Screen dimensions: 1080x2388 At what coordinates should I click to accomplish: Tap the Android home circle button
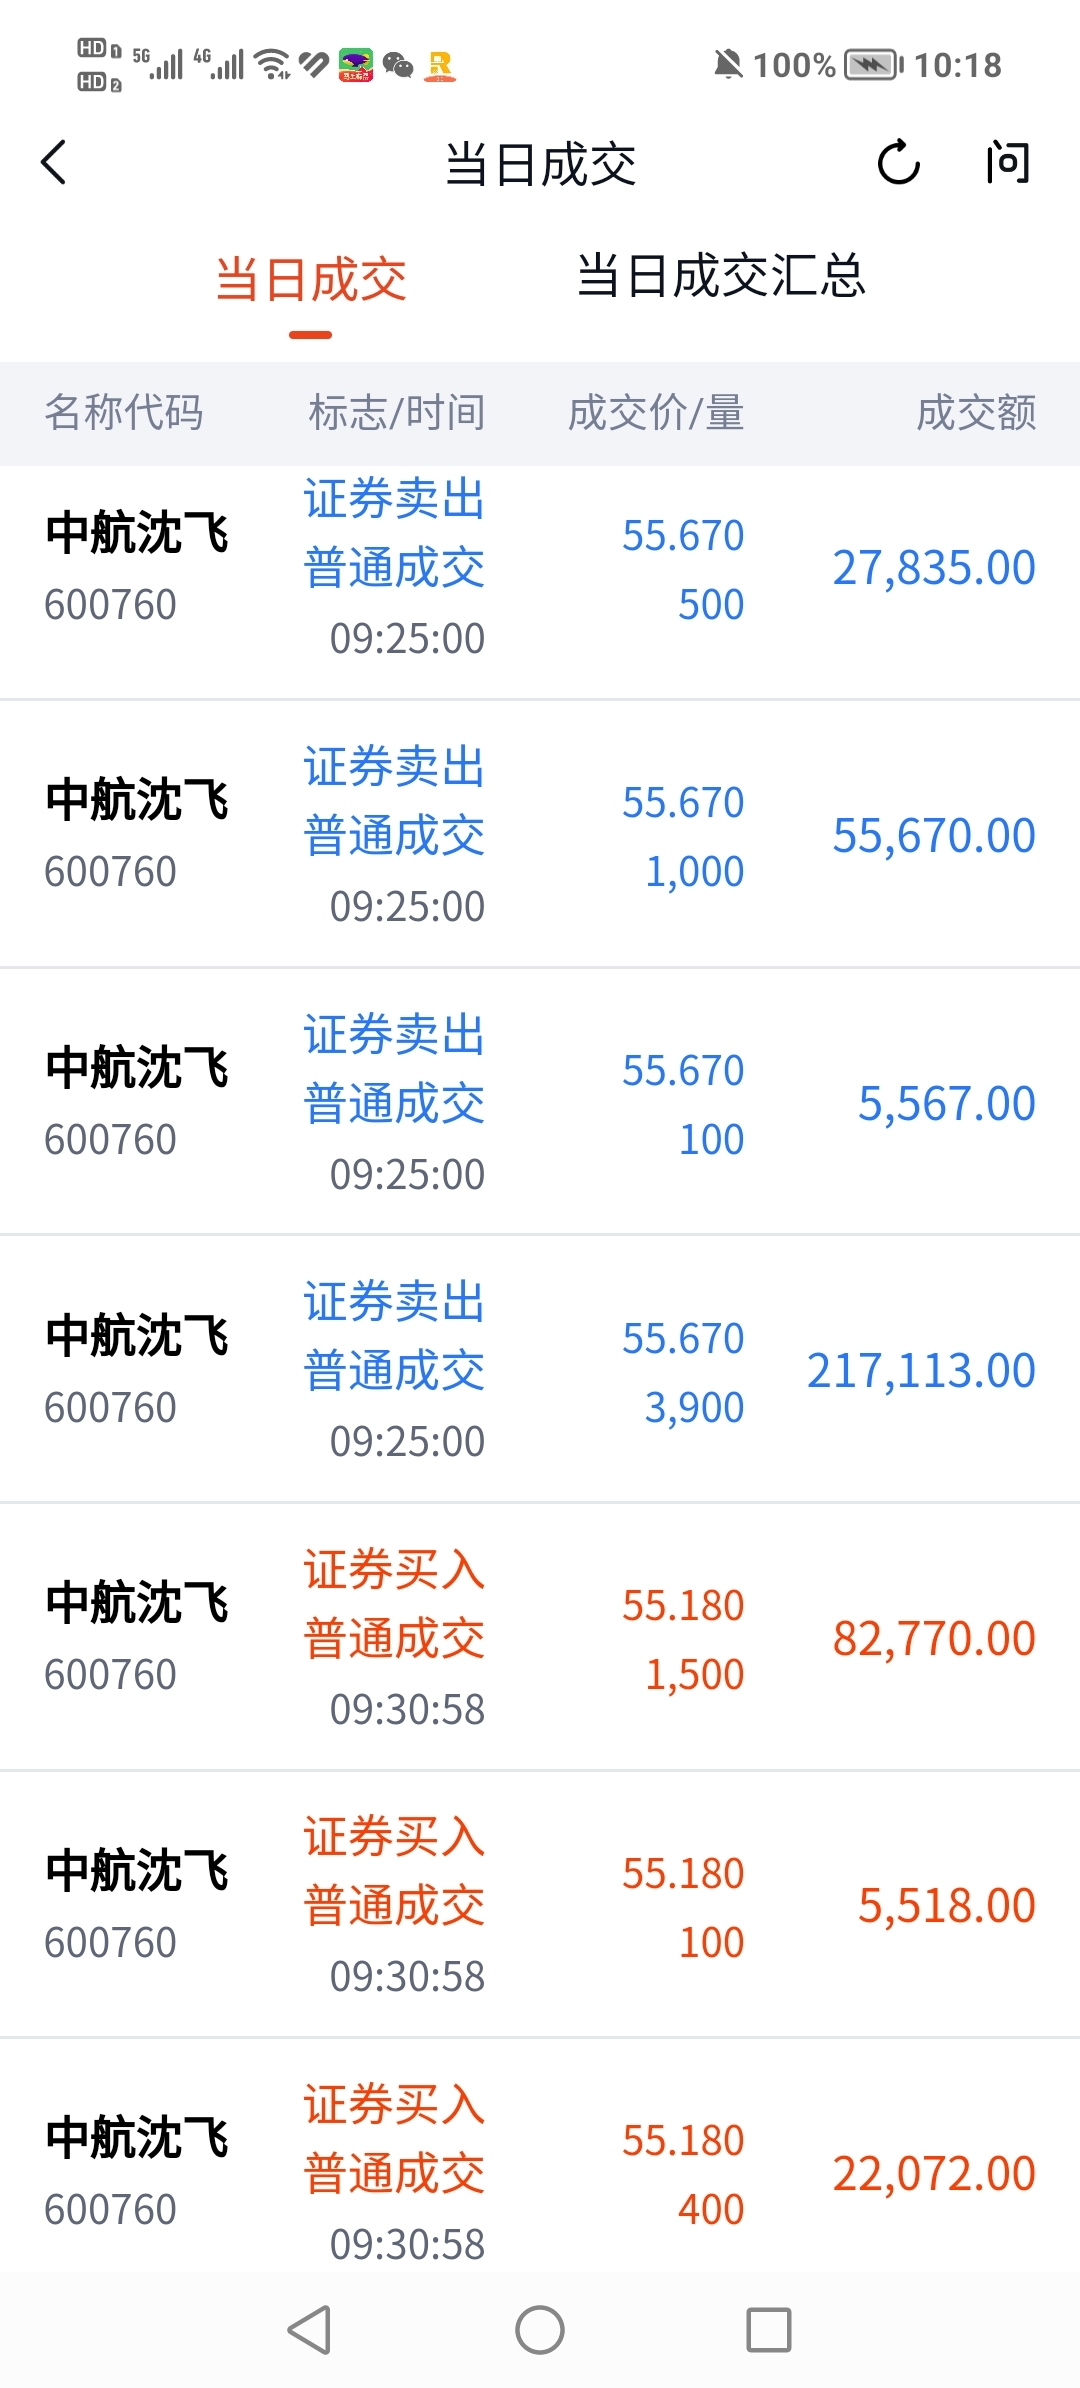tap(540, 2330)
